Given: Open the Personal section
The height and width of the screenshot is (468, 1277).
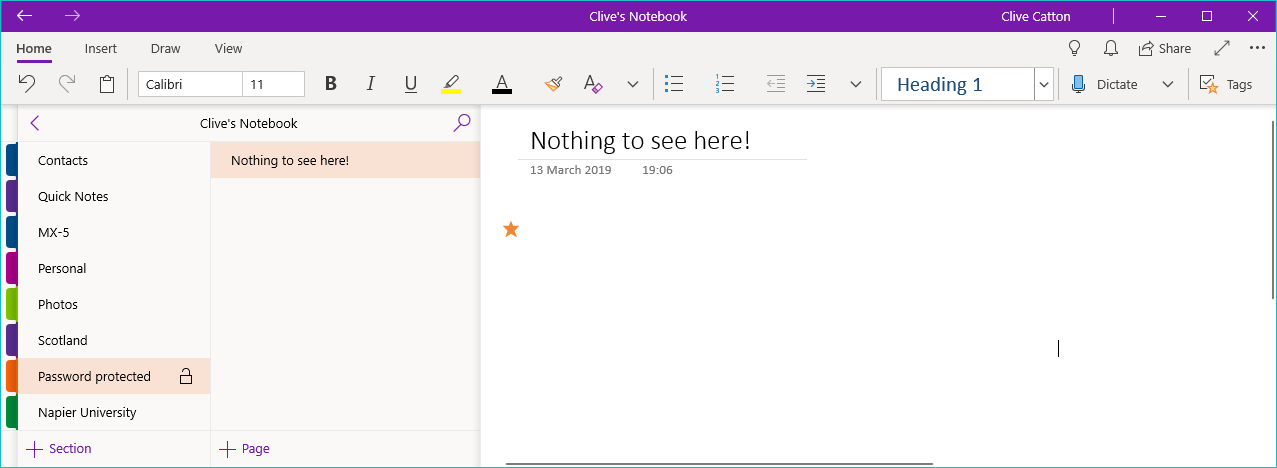Looking at the screenshot, I should pos(114,268).
